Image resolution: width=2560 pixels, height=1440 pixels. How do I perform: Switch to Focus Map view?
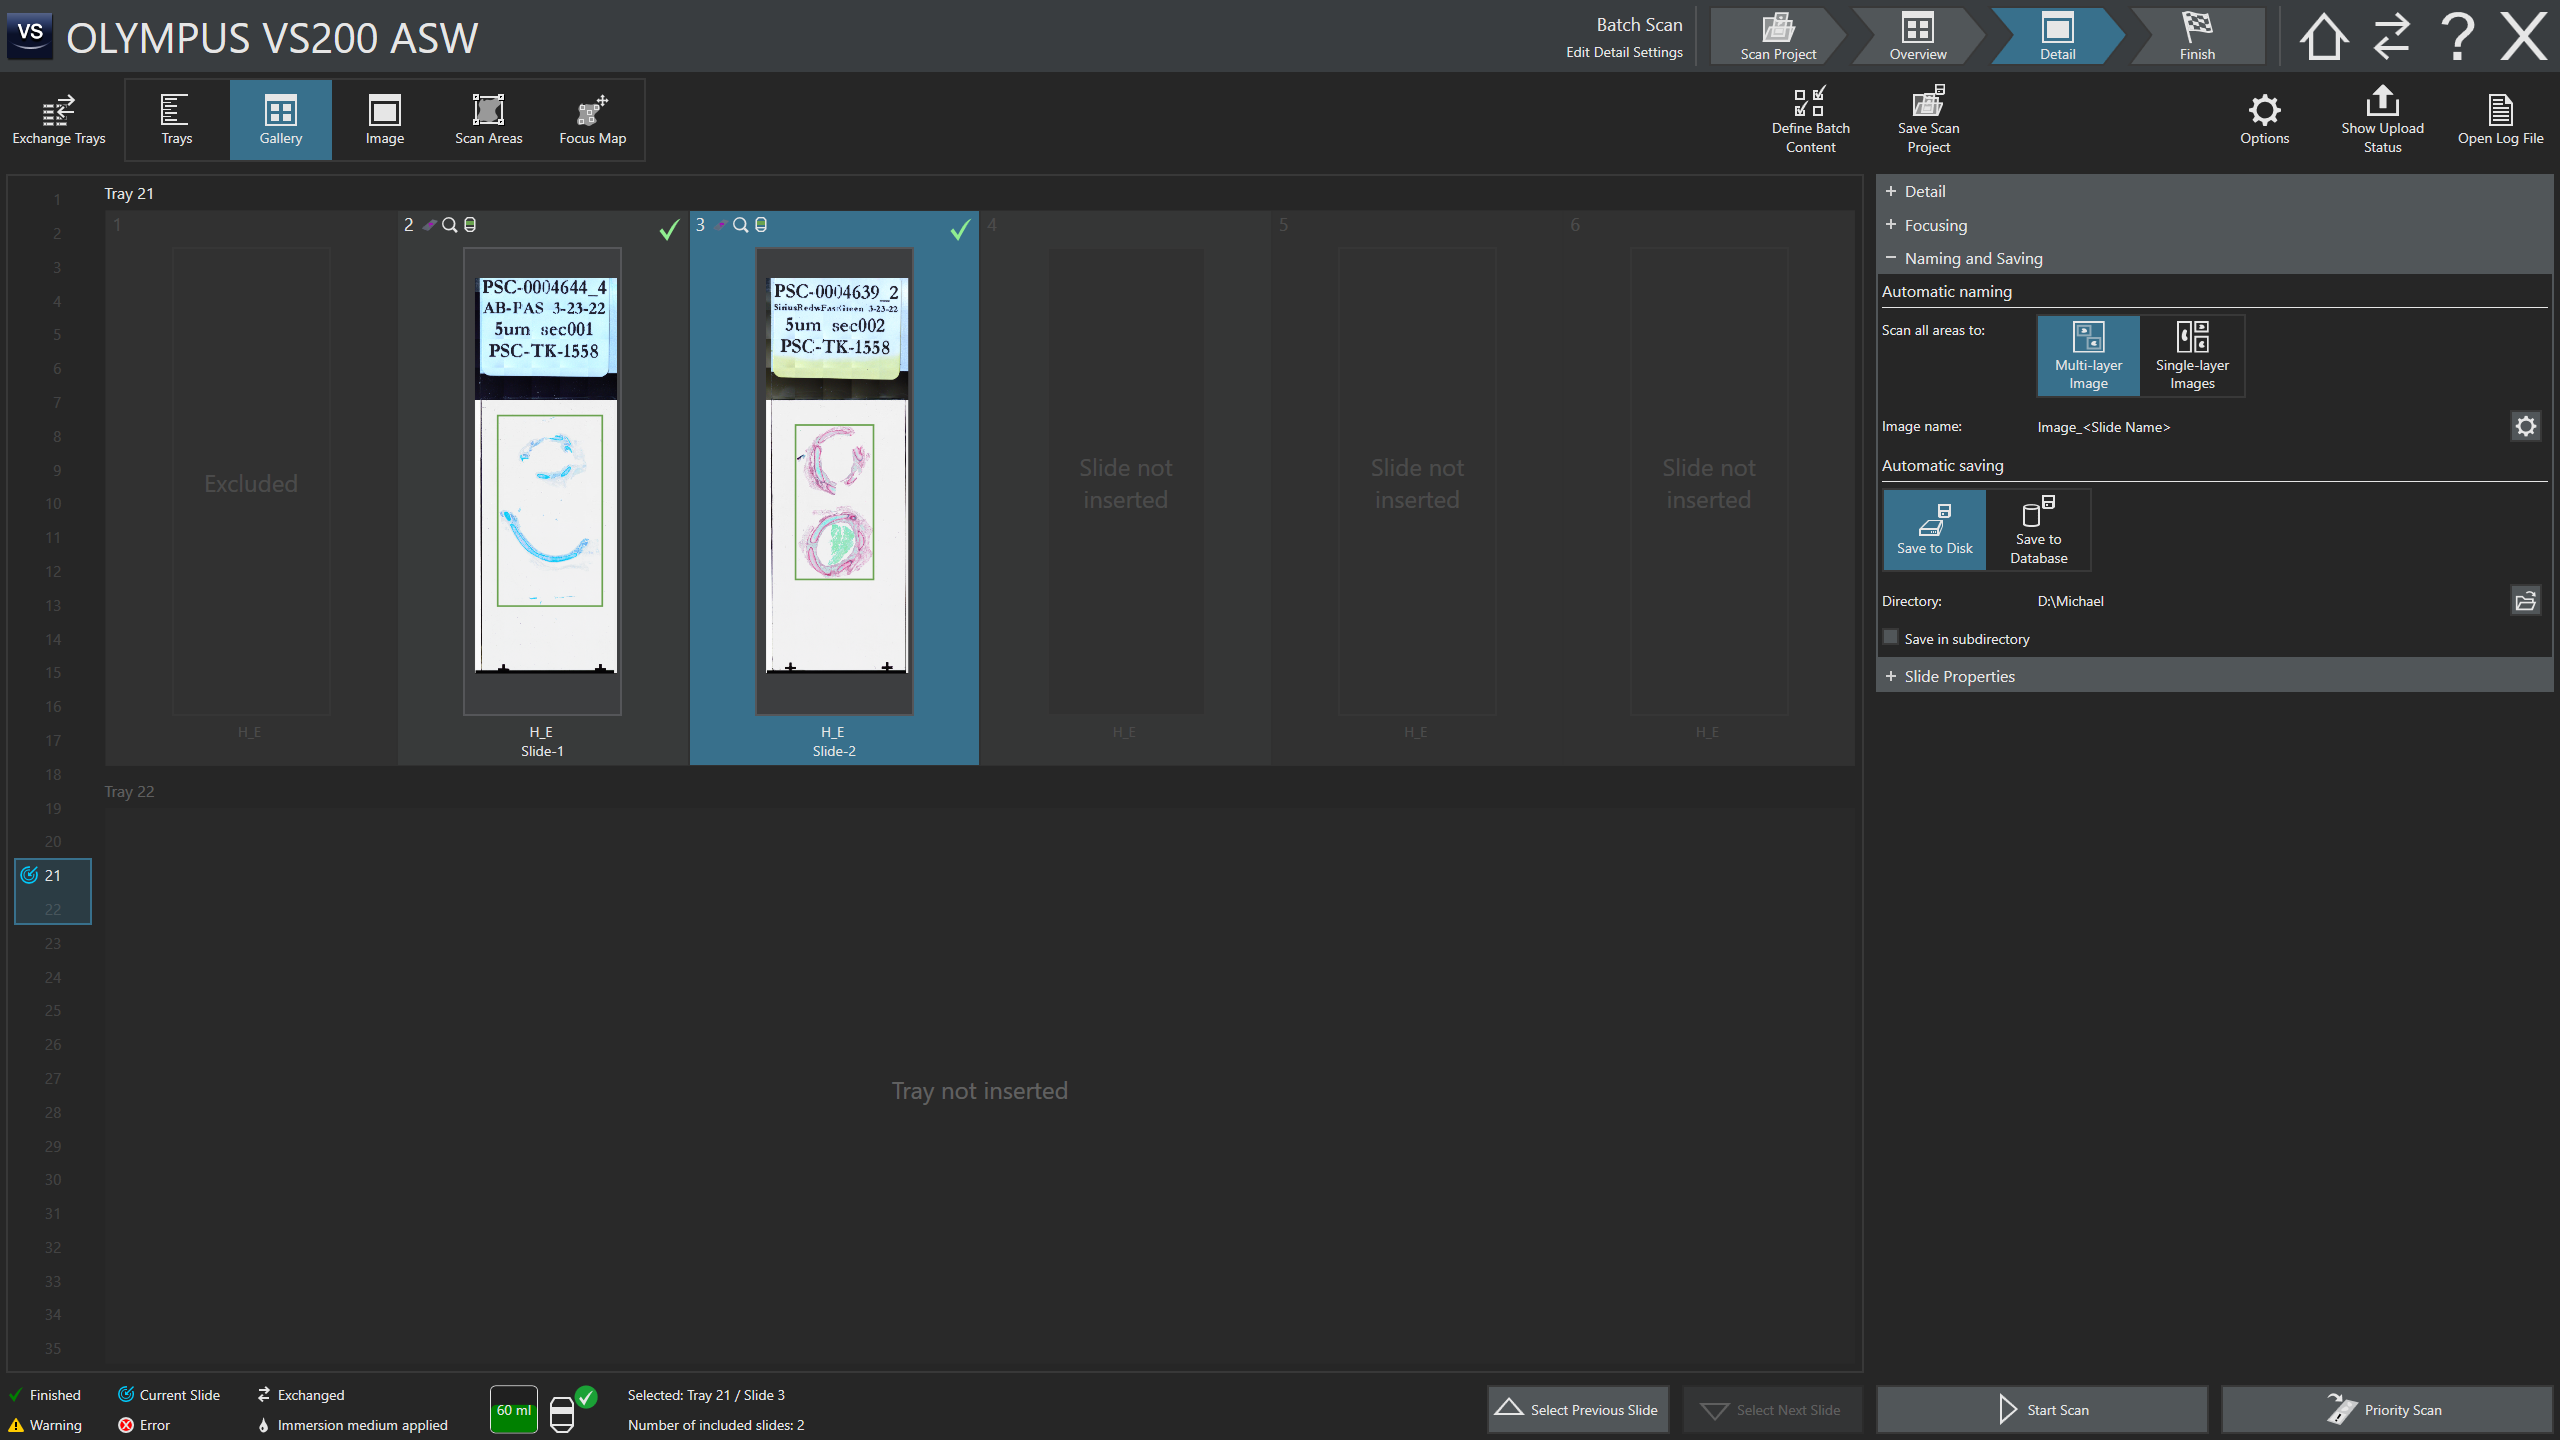coord(592,120)
